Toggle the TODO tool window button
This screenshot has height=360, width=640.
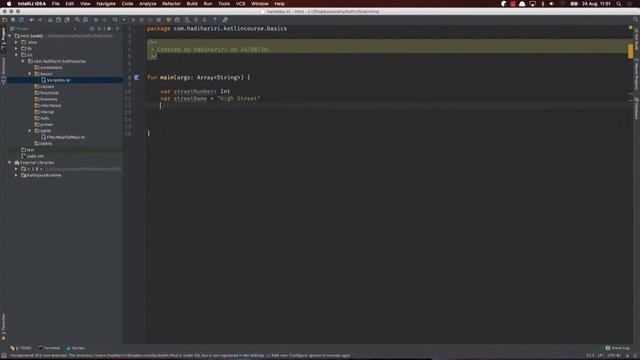[21, 348]
